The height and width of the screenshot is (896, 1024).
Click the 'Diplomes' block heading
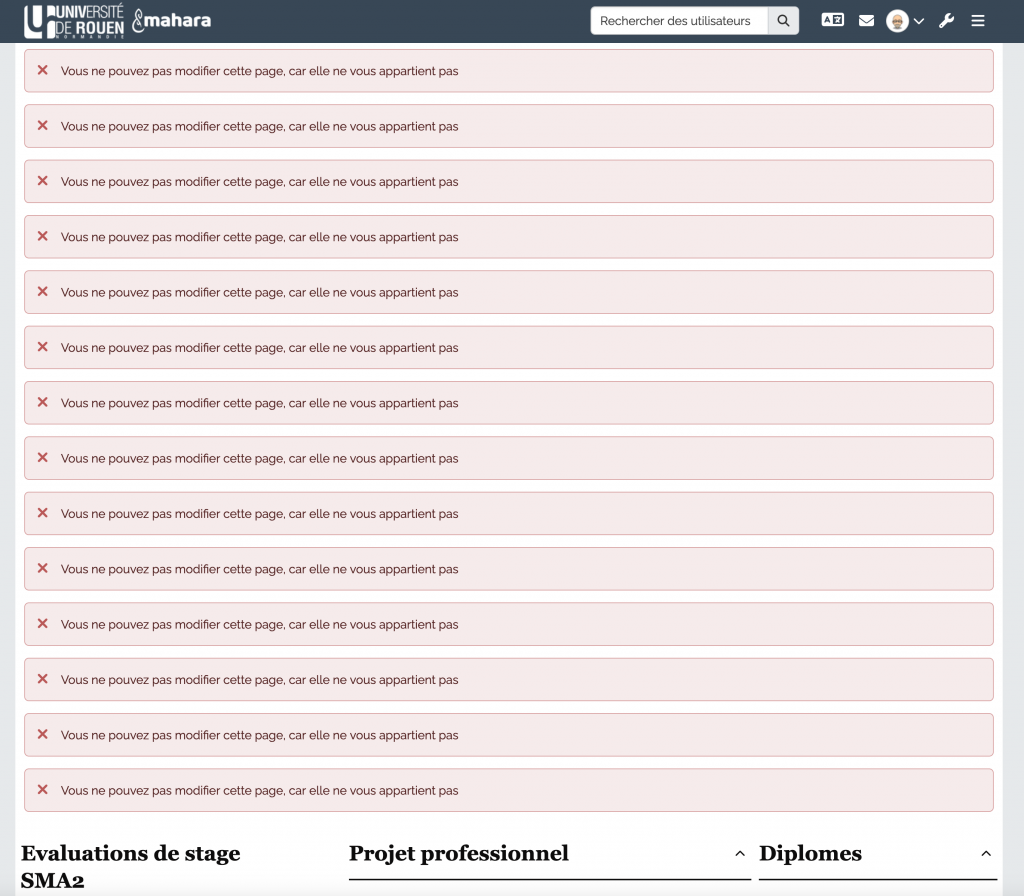810,854
